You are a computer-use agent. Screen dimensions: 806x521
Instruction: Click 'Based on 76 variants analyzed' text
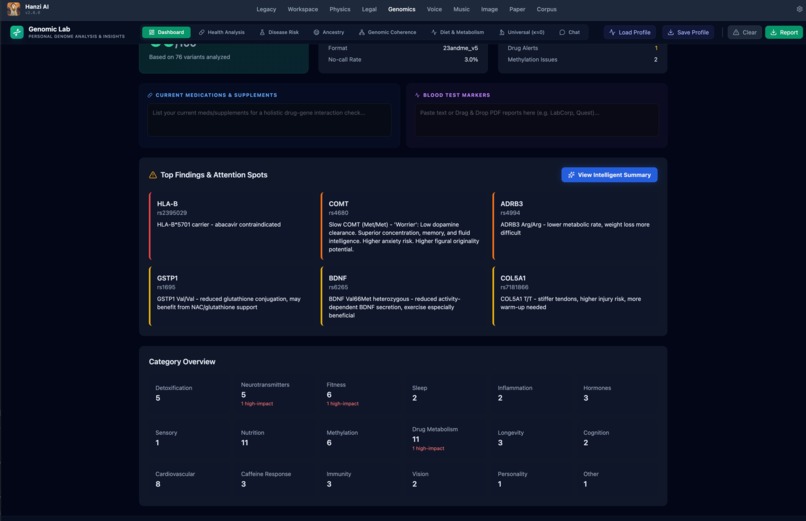189,57
